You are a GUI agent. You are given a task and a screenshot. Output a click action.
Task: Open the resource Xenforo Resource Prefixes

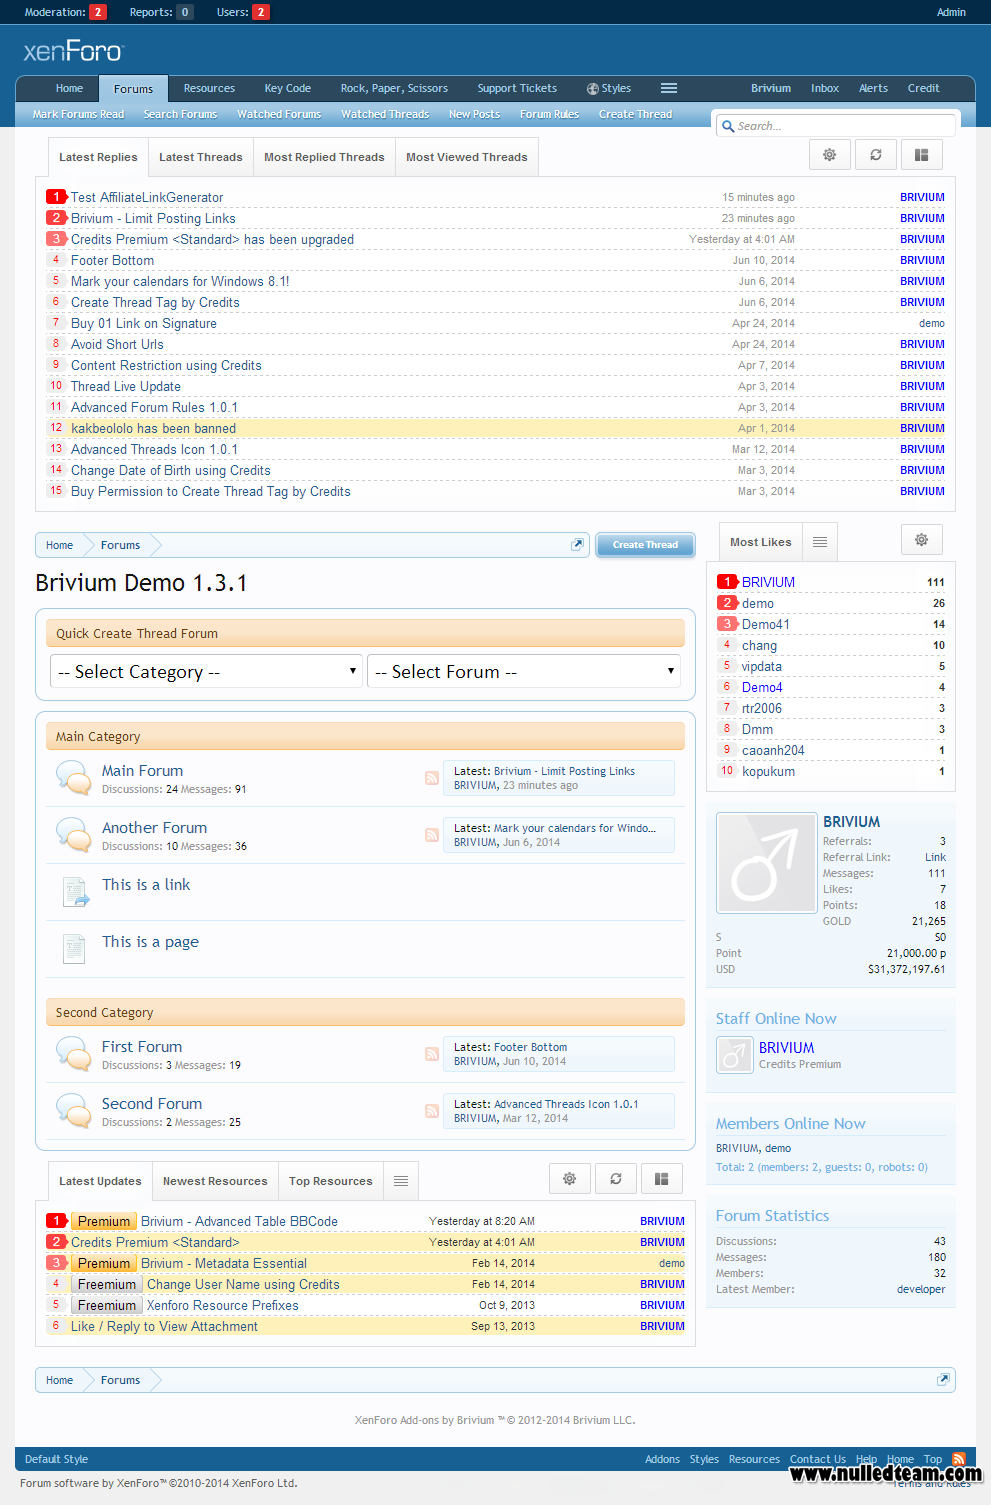pos(222,1305)
